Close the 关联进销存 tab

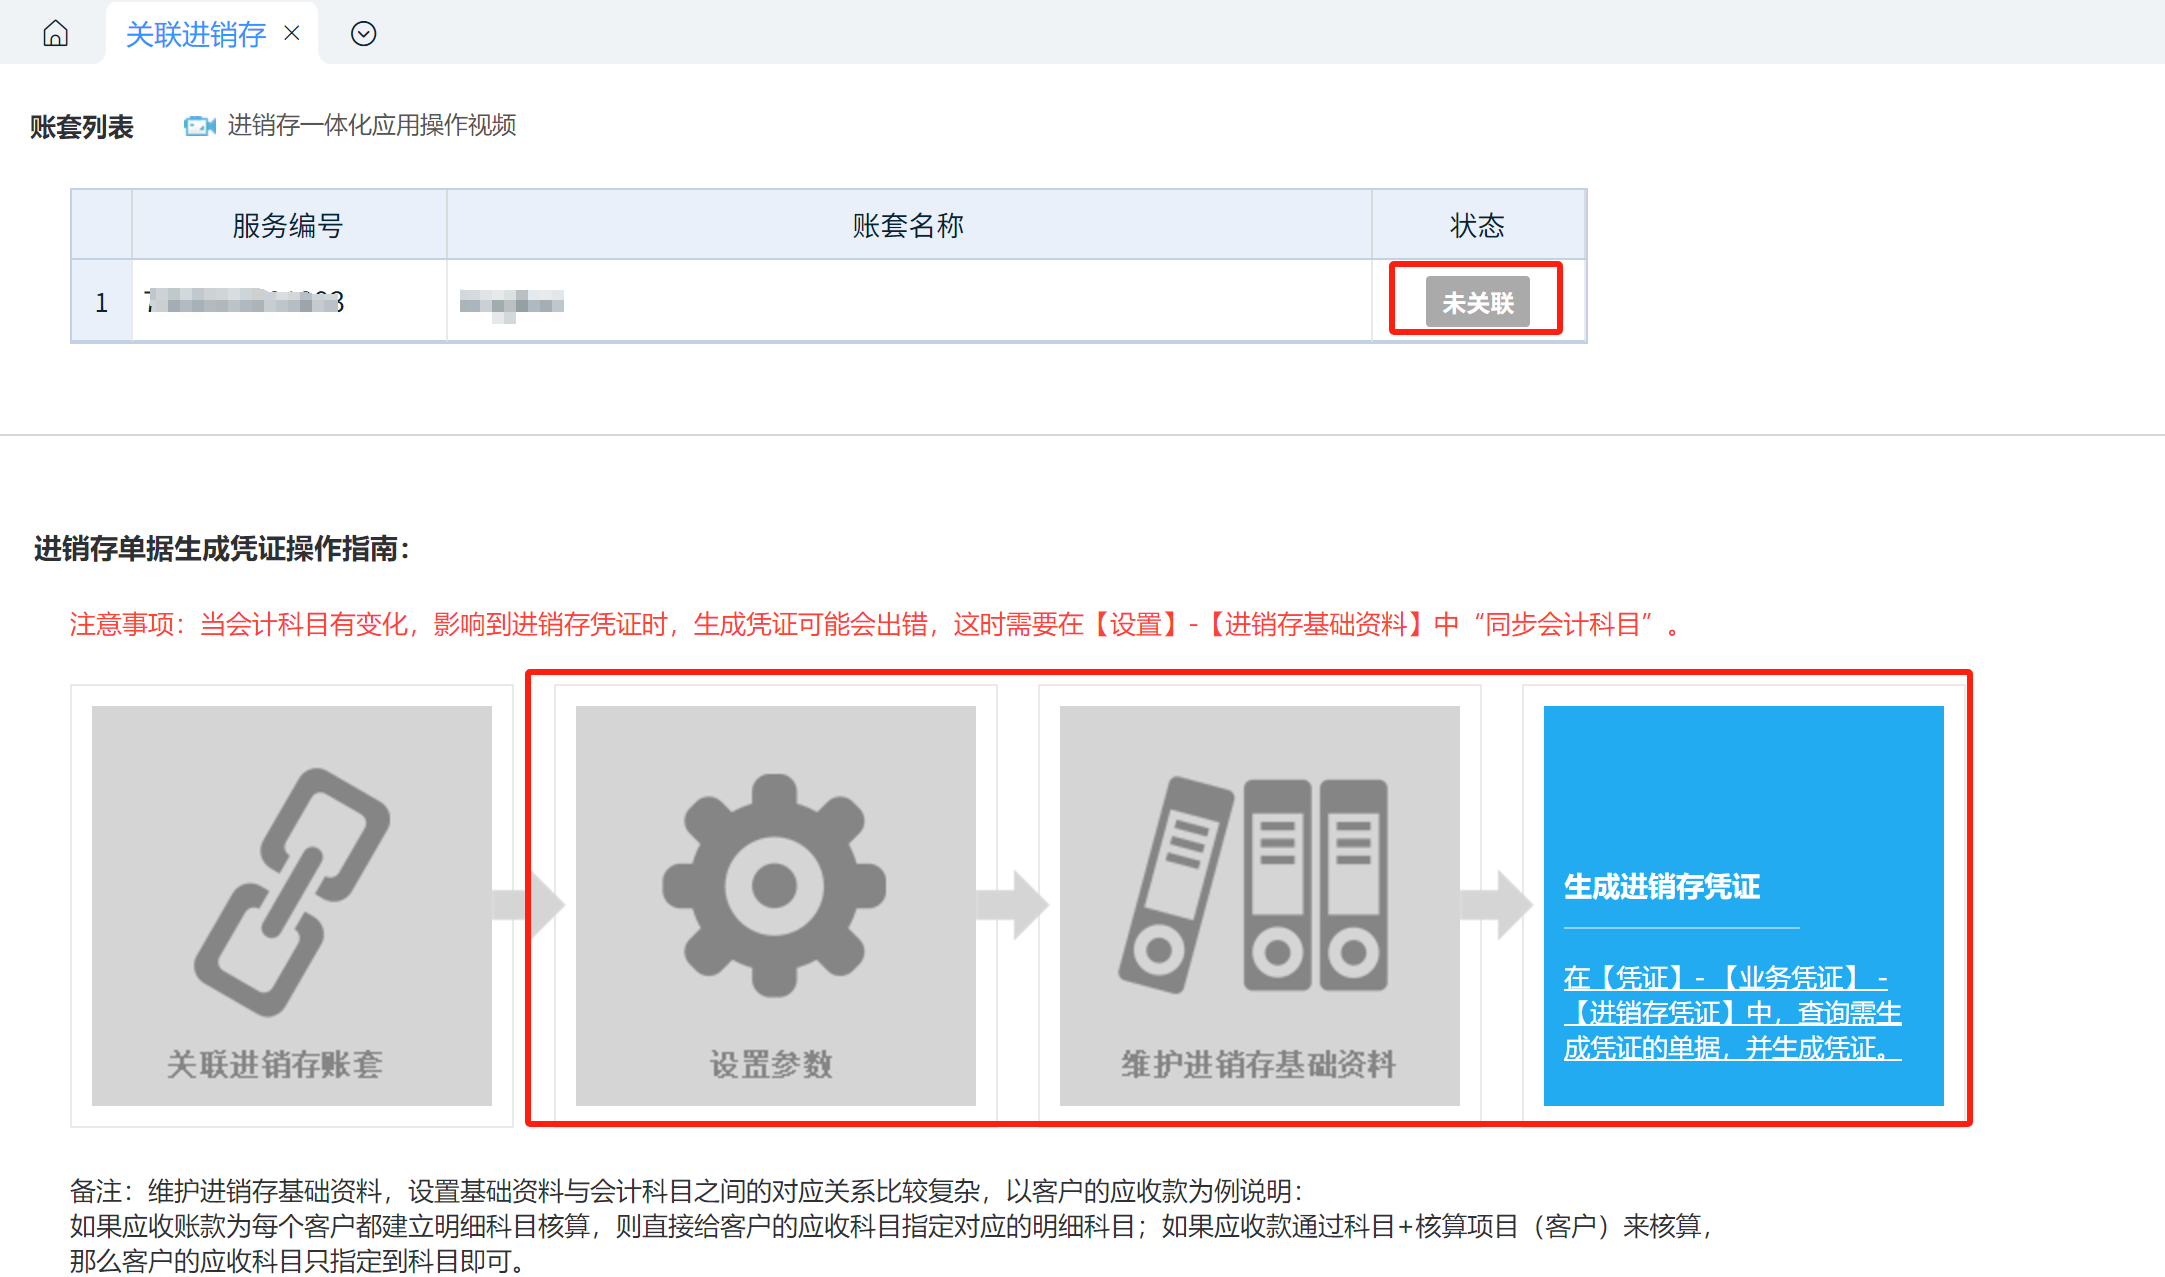292,33
